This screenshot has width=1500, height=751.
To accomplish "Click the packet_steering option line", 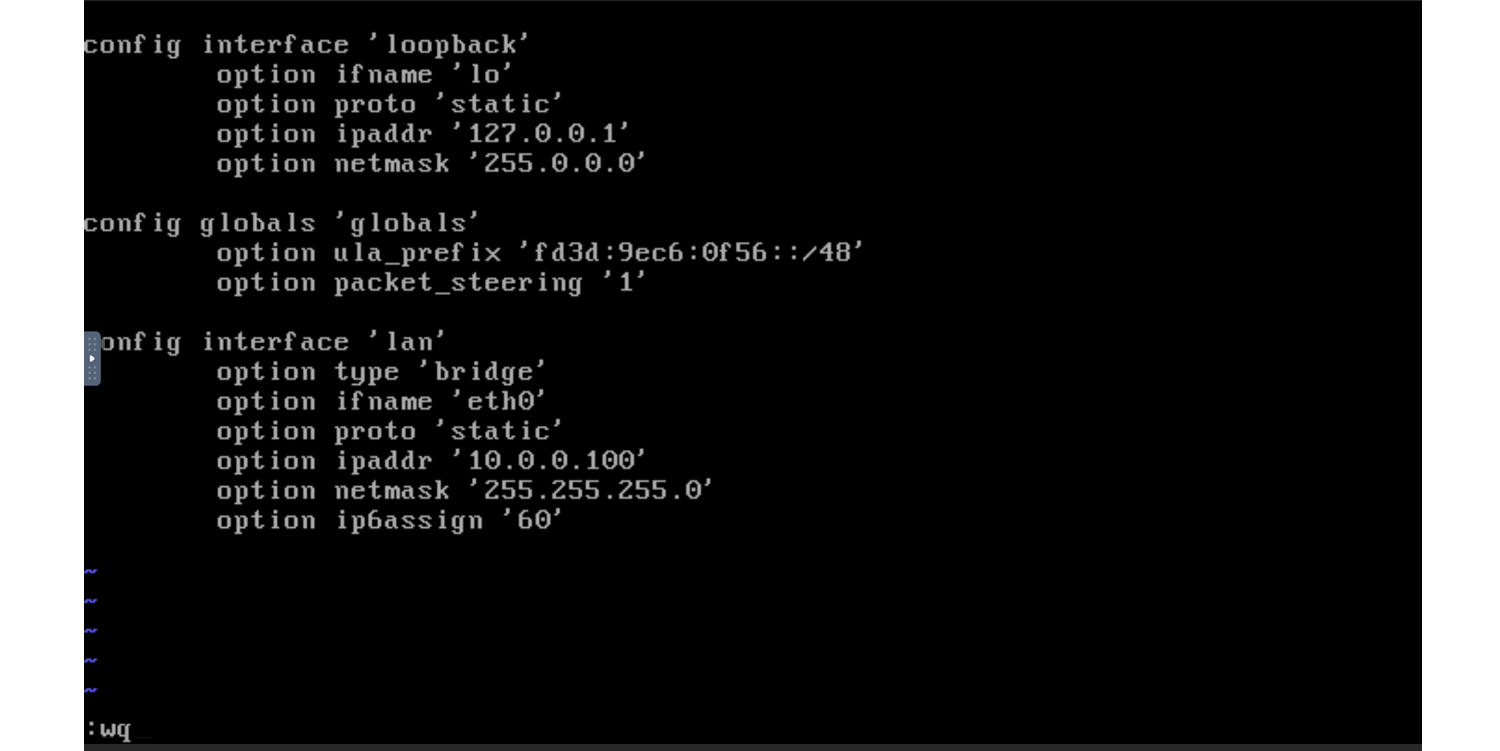I will [431, 283].
